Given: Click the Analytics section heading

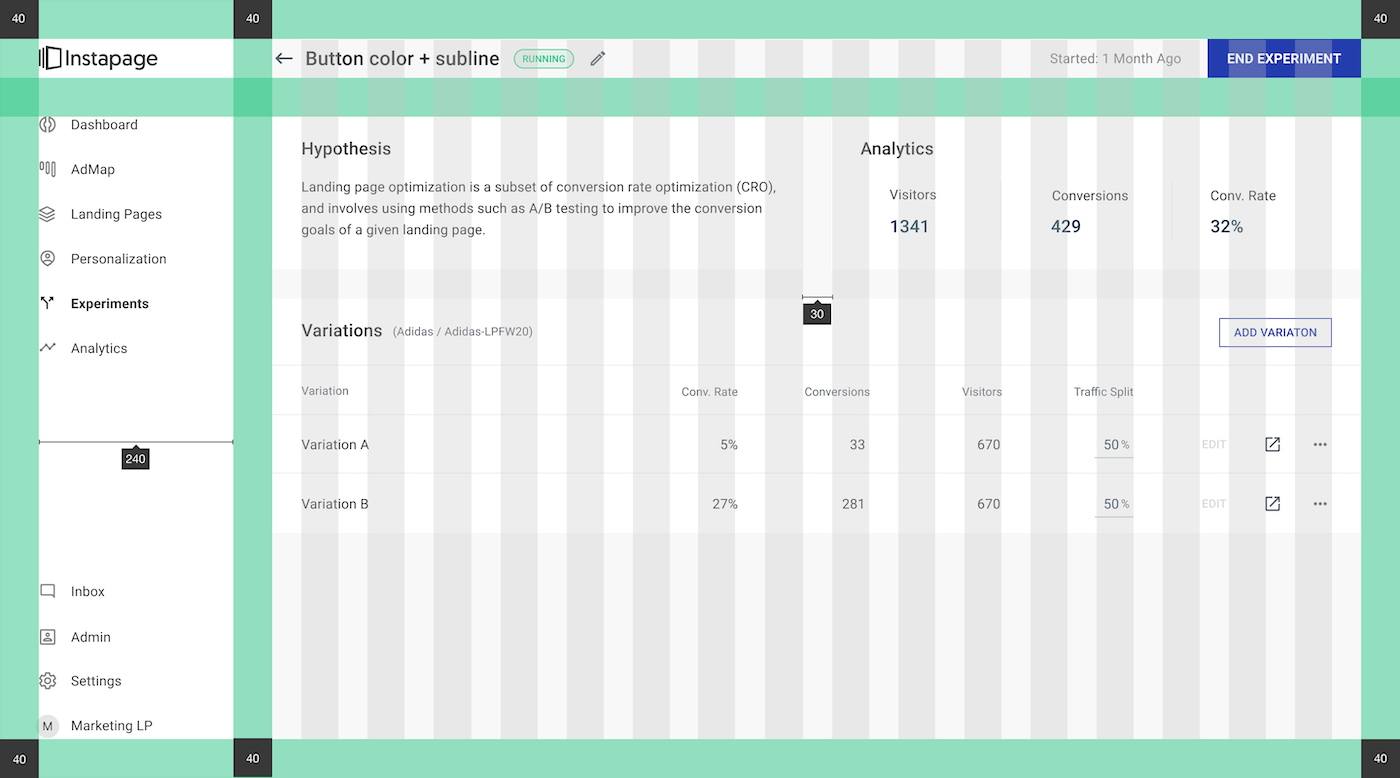Looking at the screenshot, I should tap(897, 148).
